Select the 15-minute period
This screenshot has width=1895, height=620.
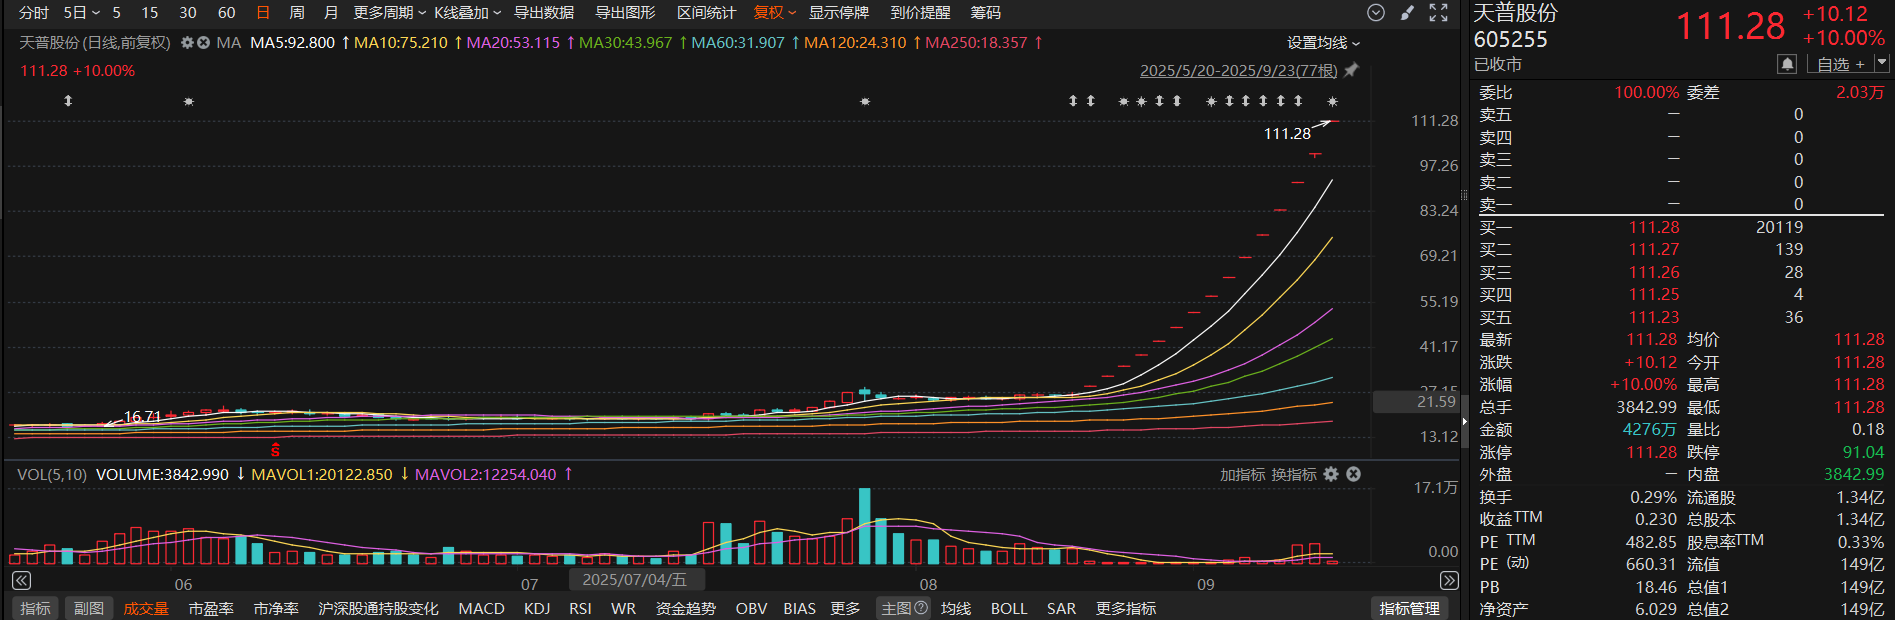[x=150, y=13]
